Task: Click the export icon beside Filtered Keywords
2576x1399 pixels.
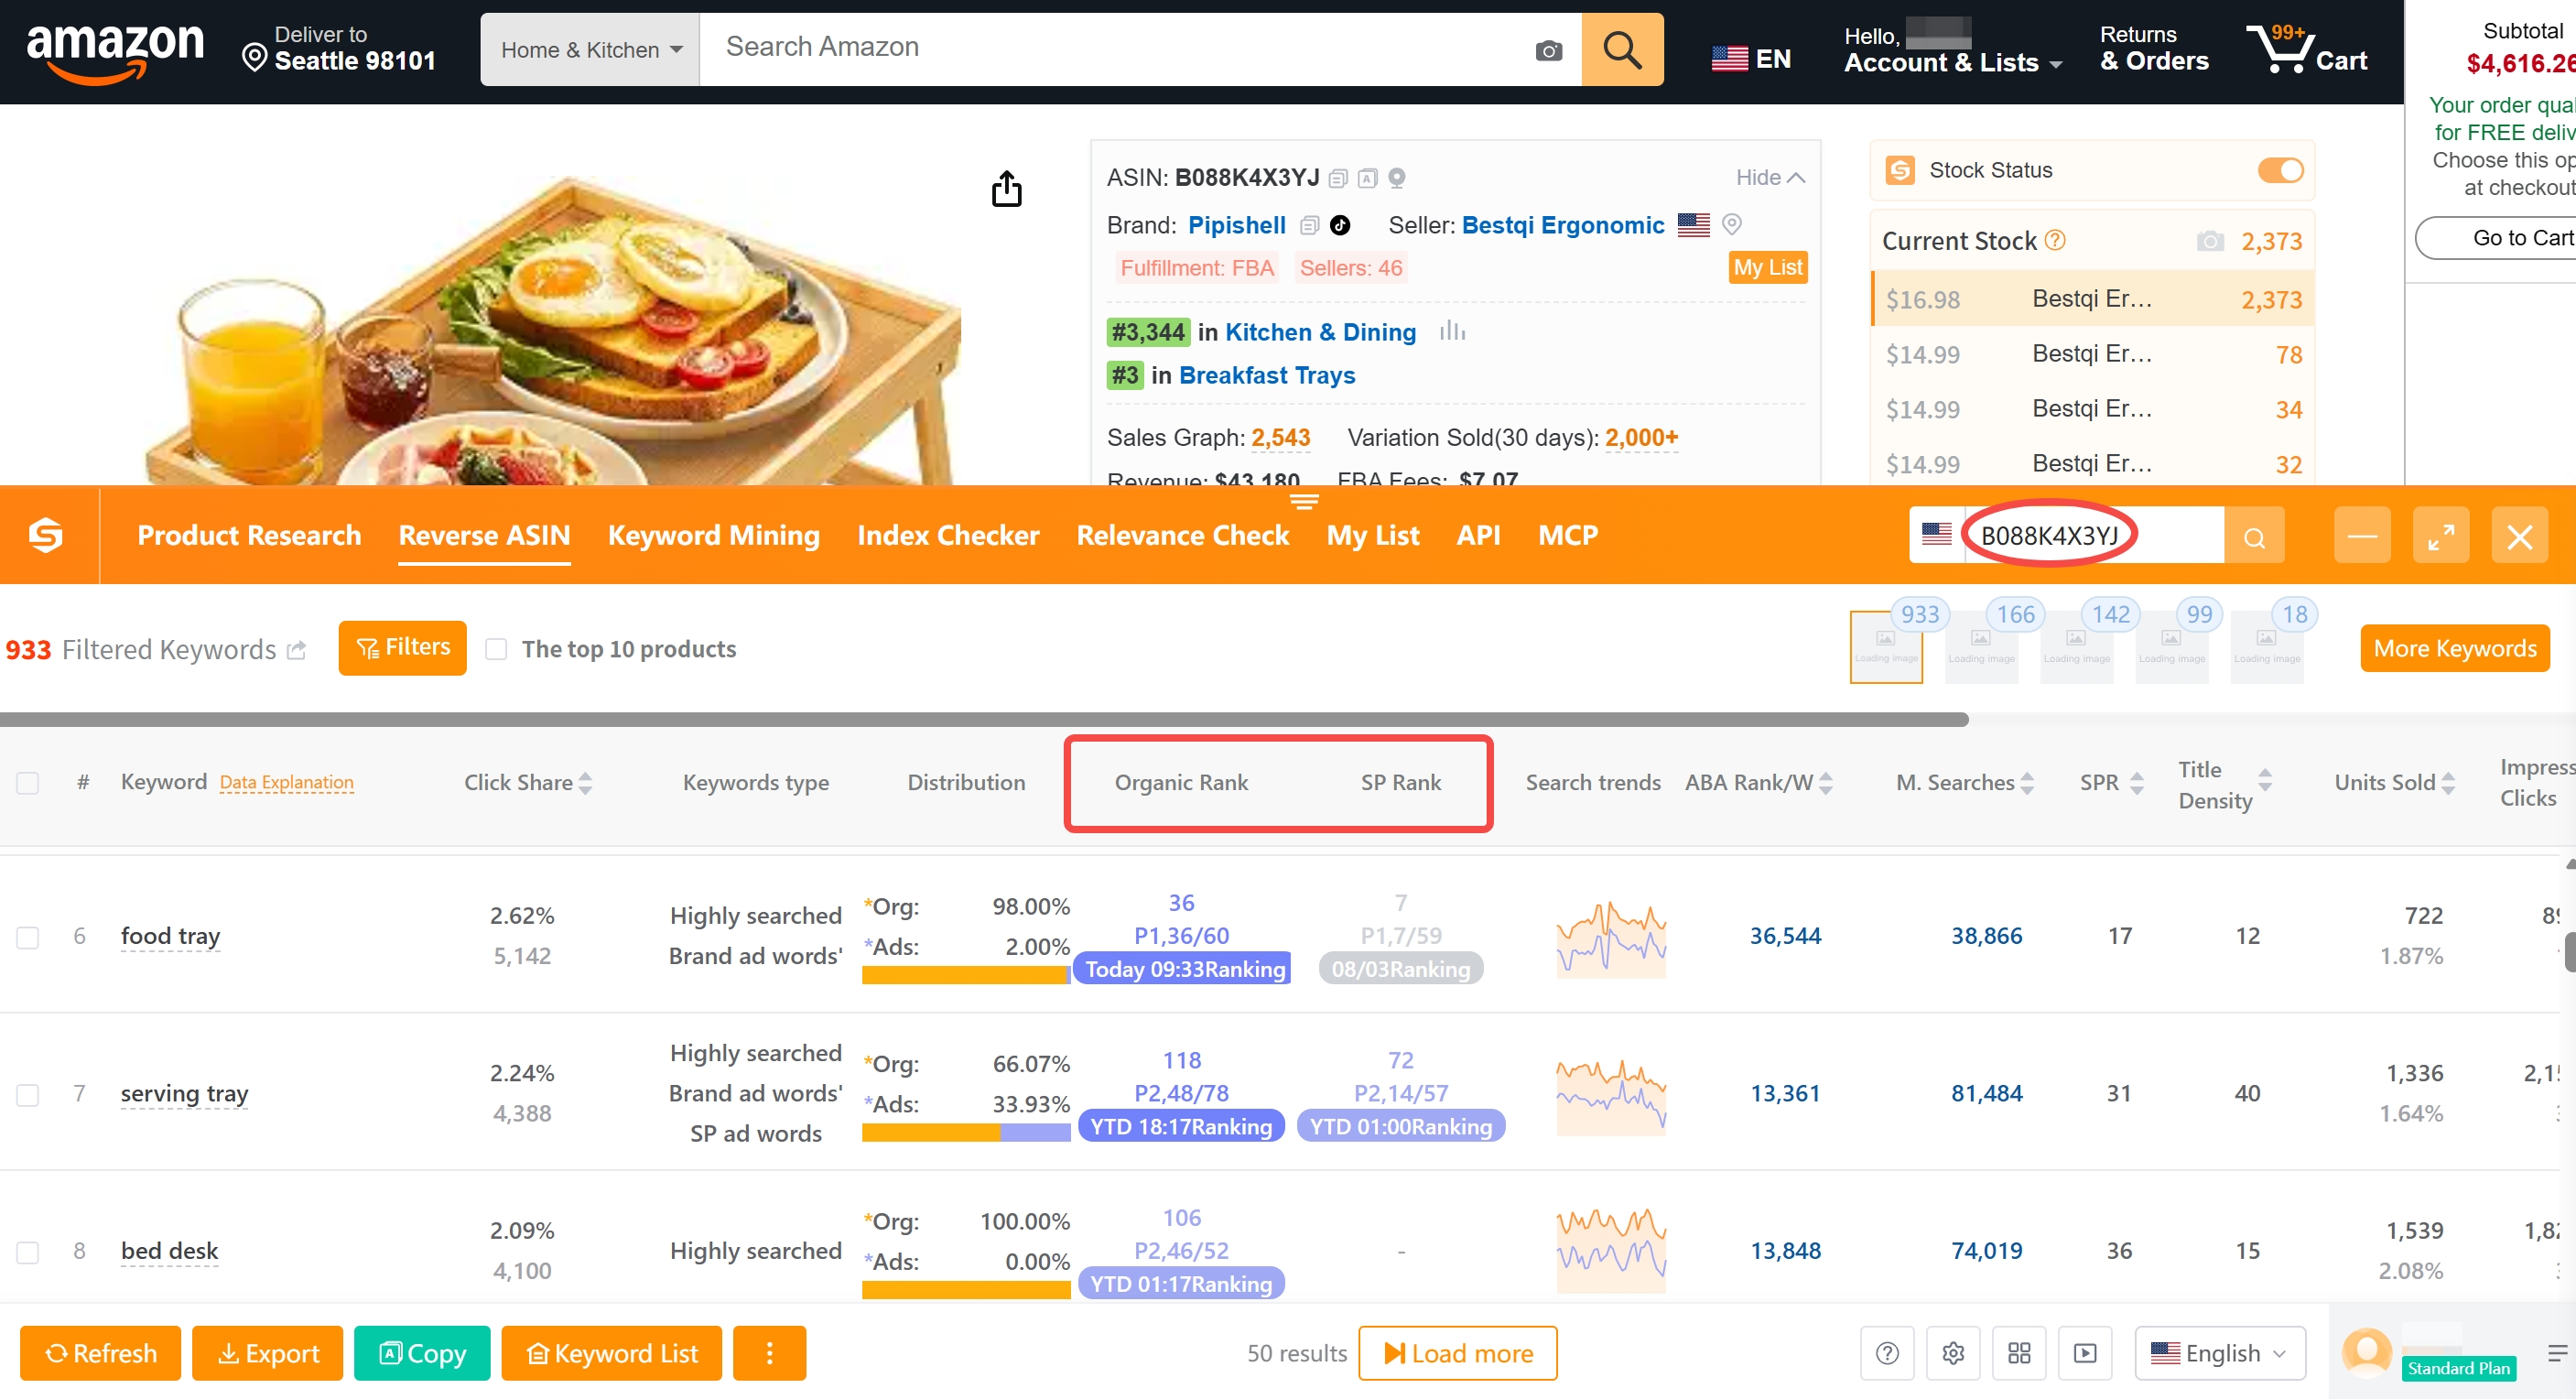Action: pos(296,650)
